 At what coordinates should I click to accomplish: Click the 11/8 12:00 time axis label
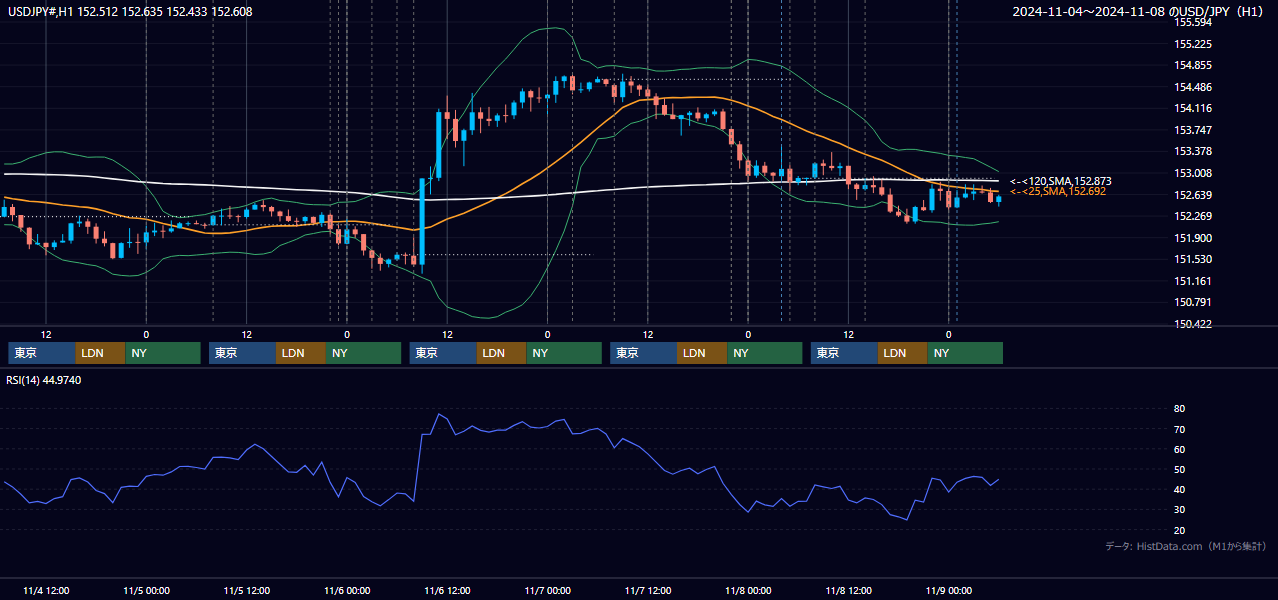click(x=848, y=590)
